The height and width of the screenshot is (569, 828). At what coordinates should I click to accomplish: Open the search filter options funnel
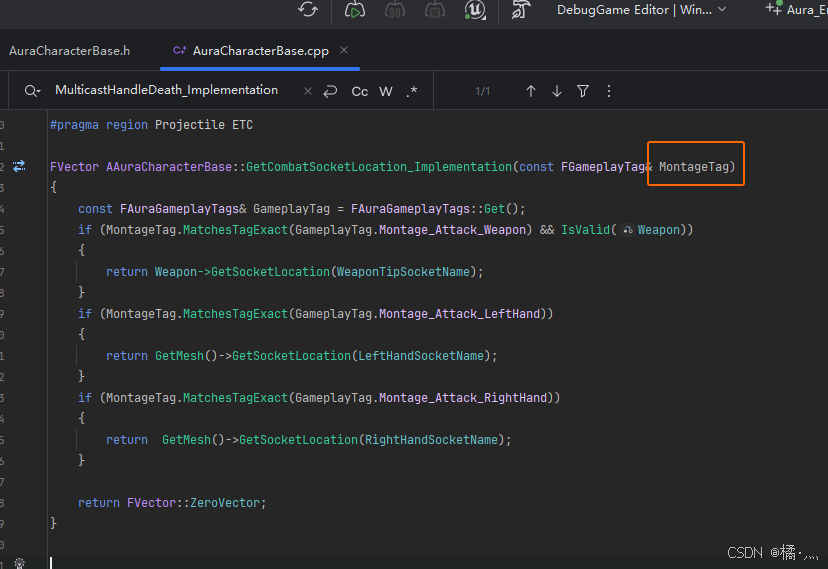[582, 91]
